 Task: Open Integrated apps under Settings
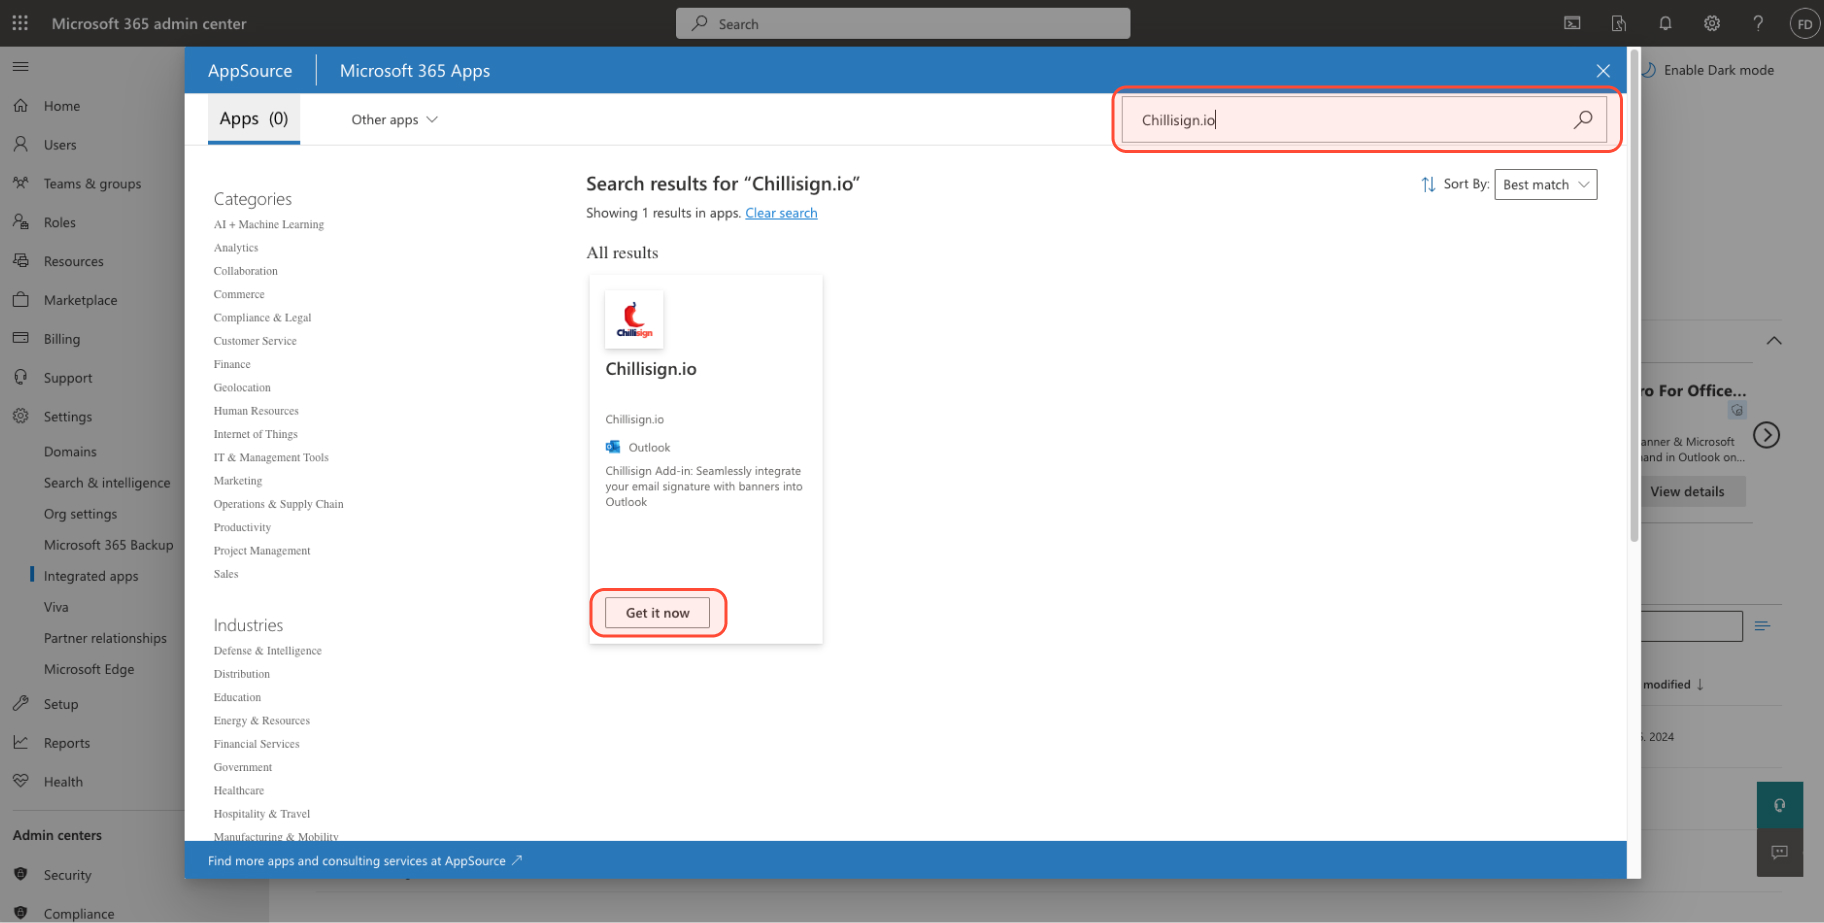[x=91, y=576]
